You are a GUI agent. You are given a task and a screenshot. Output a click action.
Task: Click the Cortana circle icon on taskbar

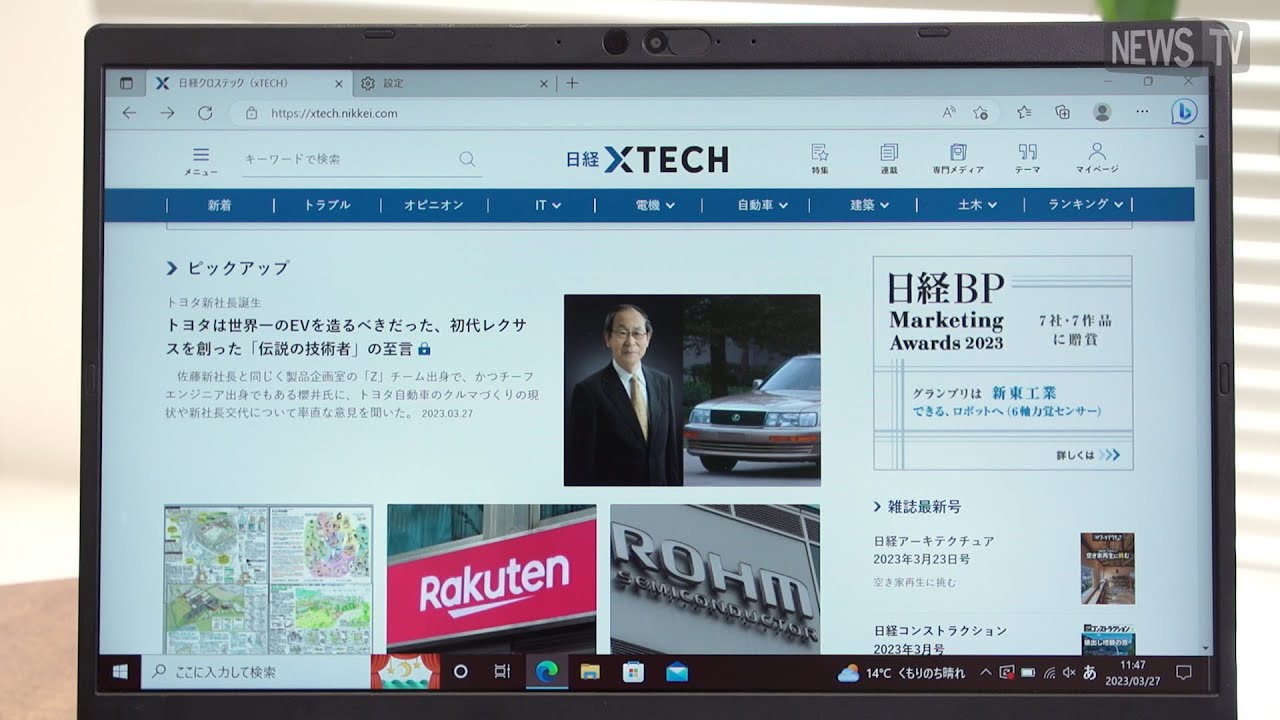461,672
